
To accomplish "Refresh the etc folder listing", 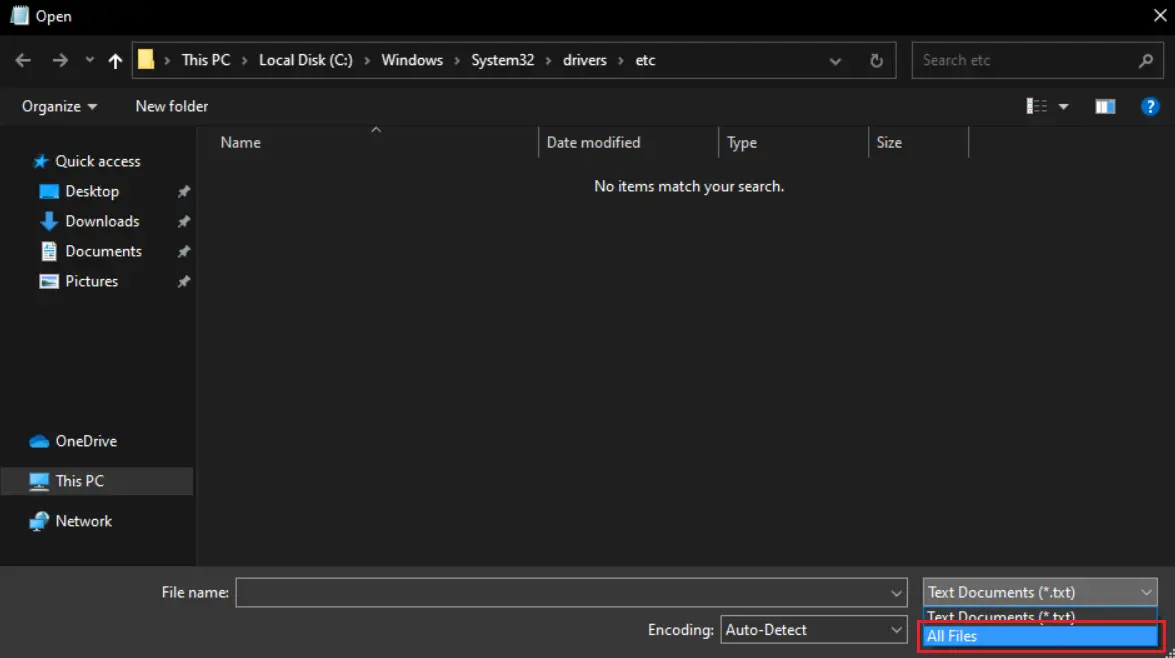I will (x=876, y=61).
